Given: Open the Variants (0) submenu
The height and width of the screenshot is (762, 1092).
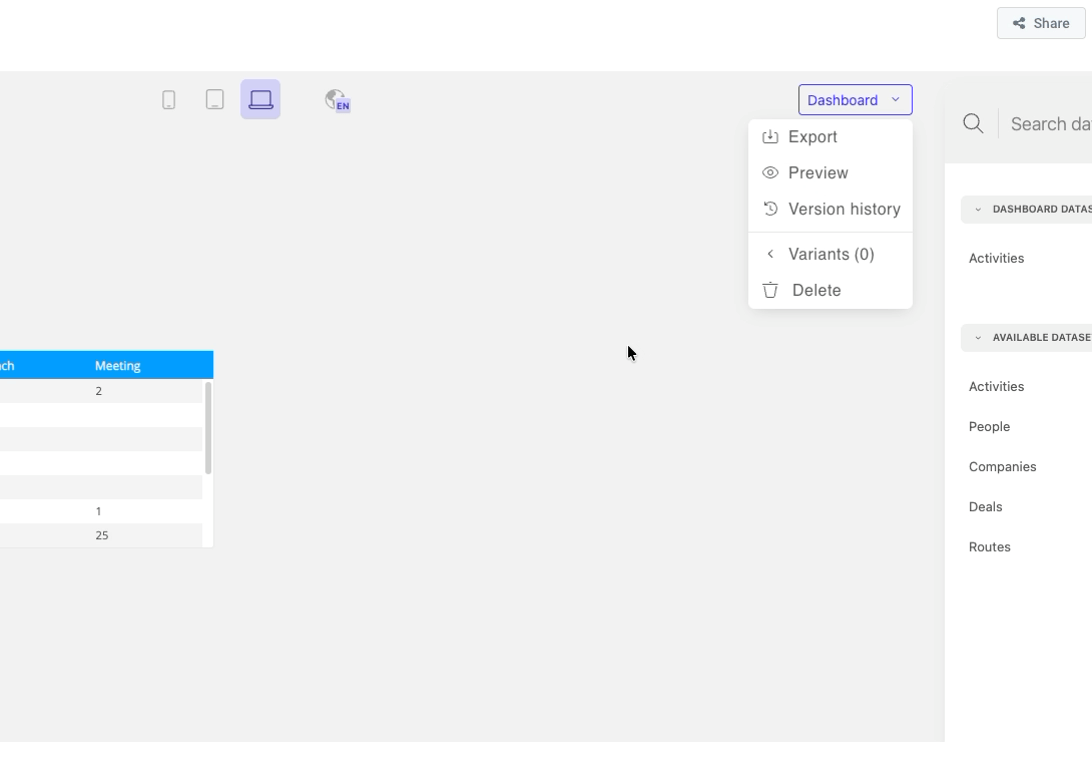Looking at the screenshot, I should tap(830, 254).
